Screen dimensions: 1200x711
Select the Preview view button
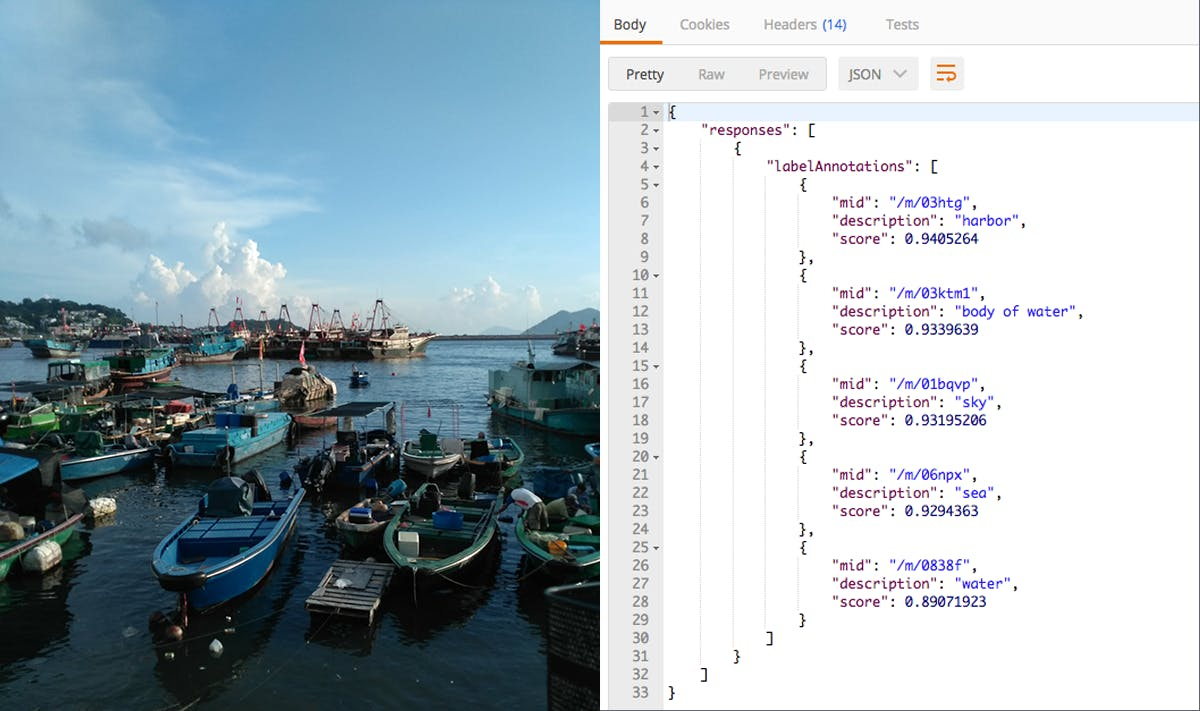(x=783, y=74)
